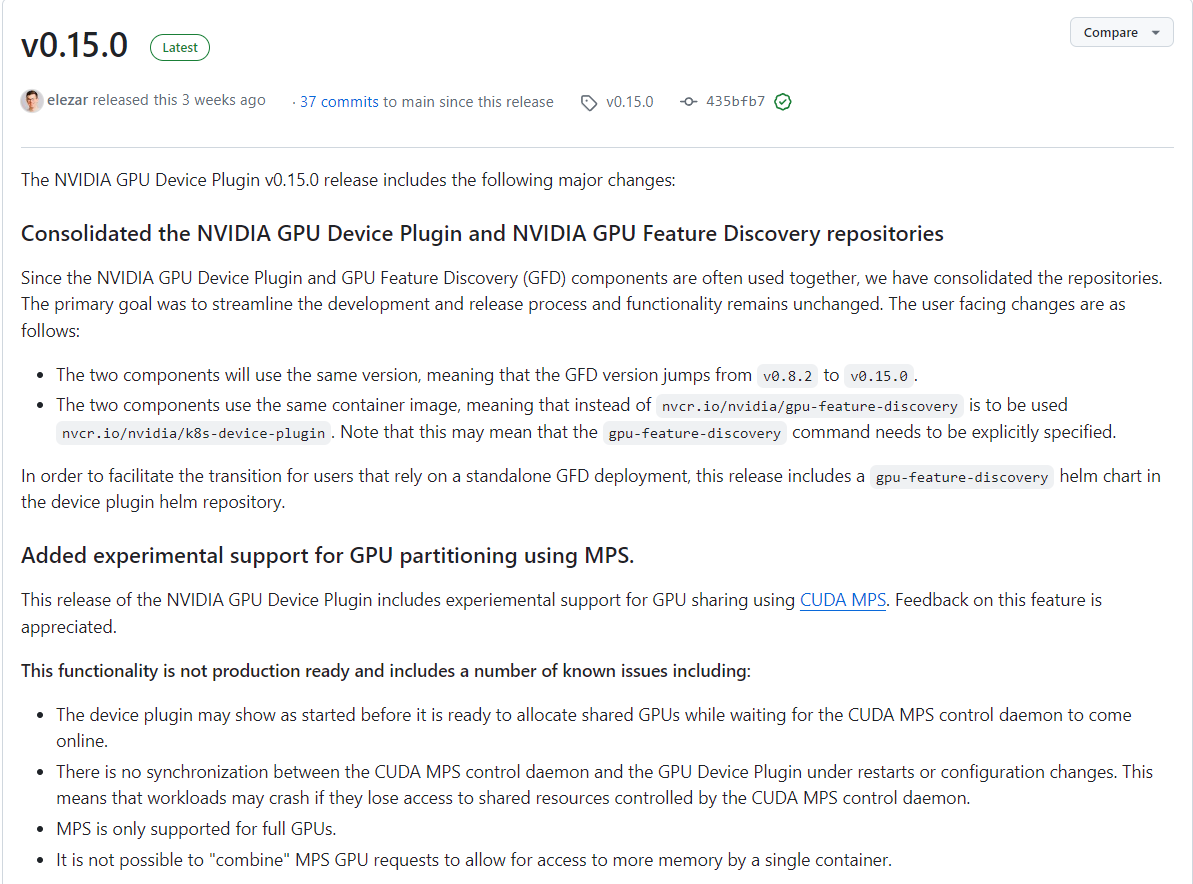This screenshot has width=1193, height=884.
Task: Open commit 435bfb7
Action: (735, 102)
